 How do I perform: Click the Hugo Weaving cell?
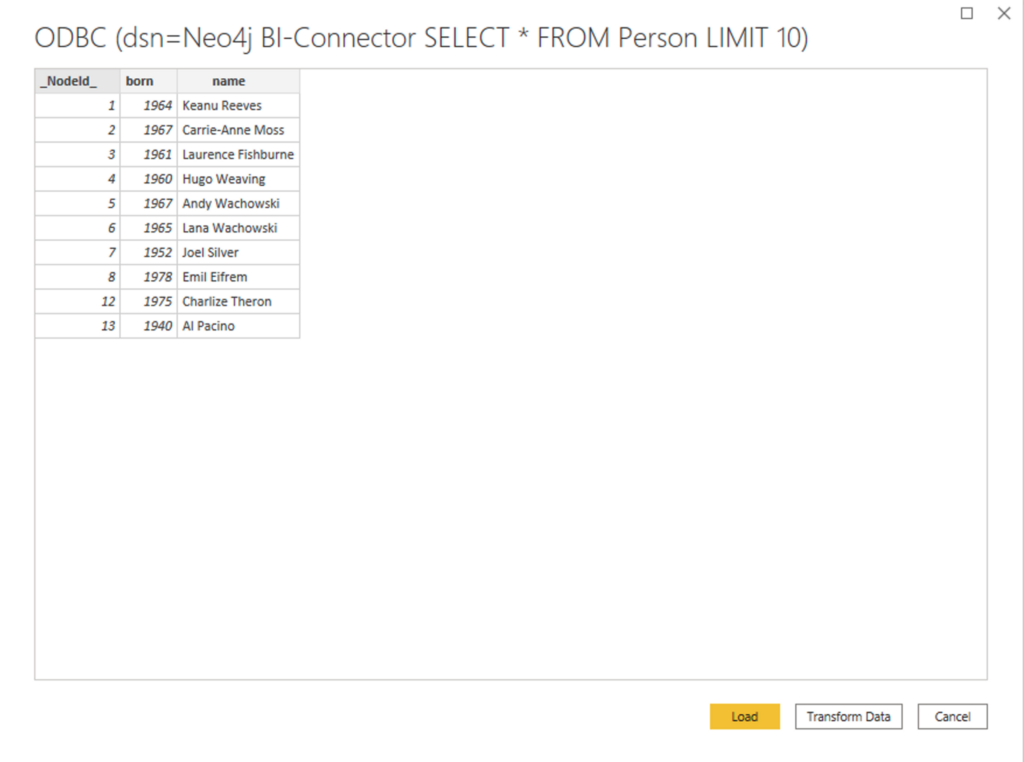tap(238, 179)
